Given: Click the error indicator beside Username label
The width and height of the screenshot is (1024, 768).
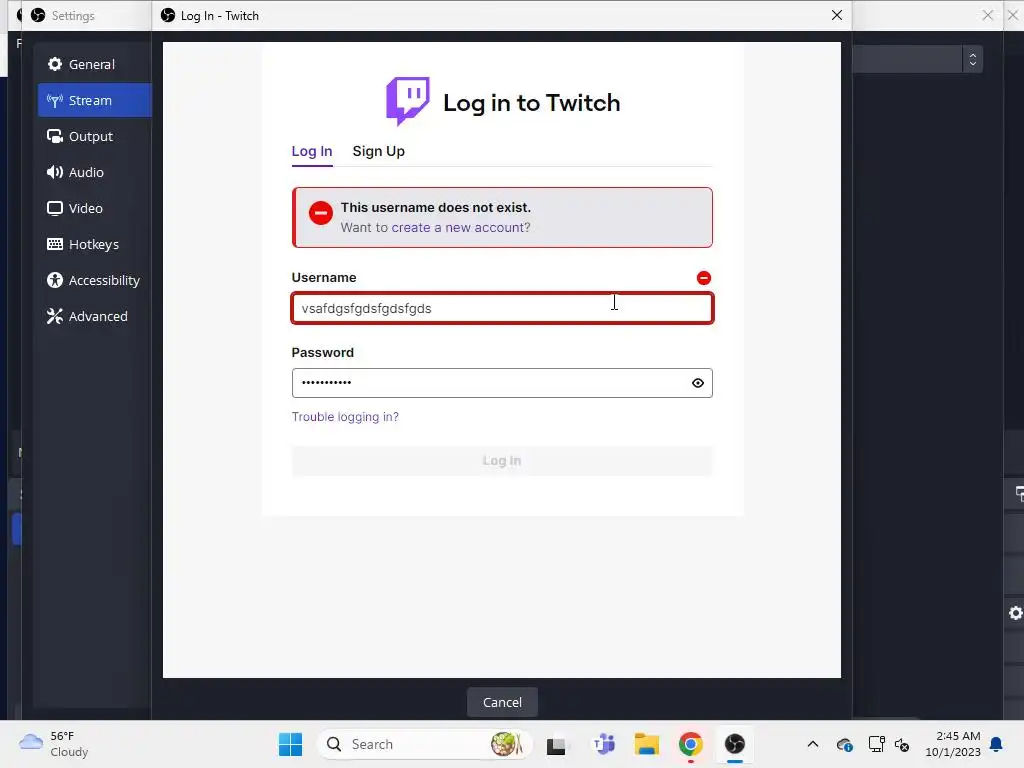Looking at the screenshot, I should coord(703,278).
